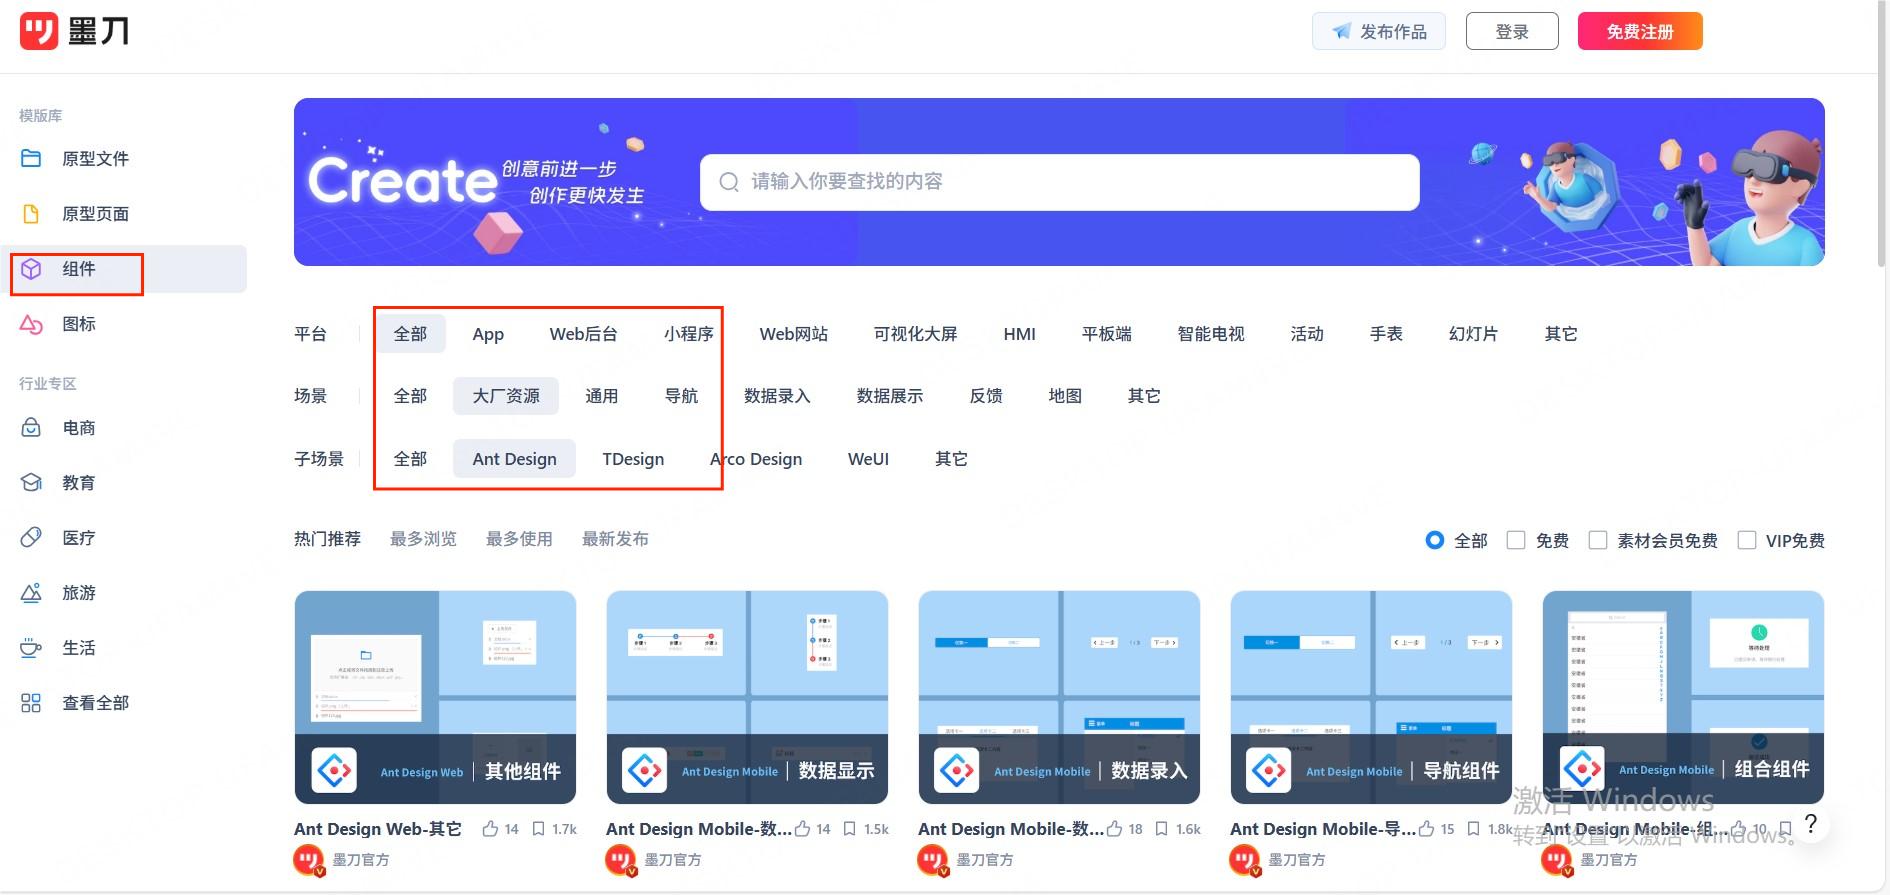Click bookmark icon showing 1.6k

[x=1162, y=828]
